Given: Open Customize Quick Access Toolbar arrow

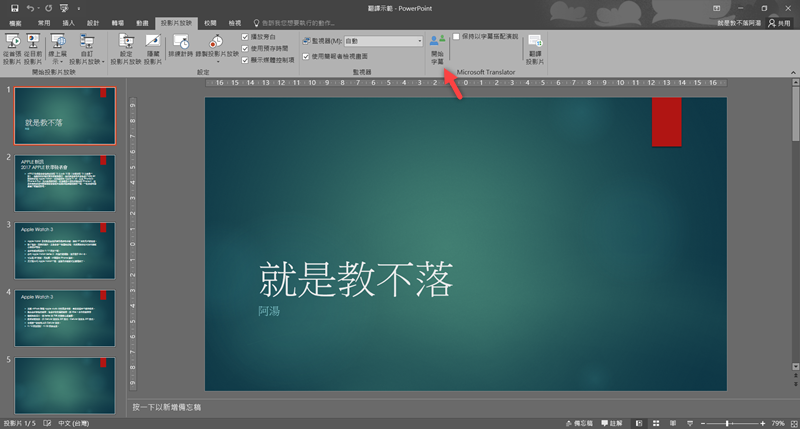Looking at the screenshot, I should [79, 9].
